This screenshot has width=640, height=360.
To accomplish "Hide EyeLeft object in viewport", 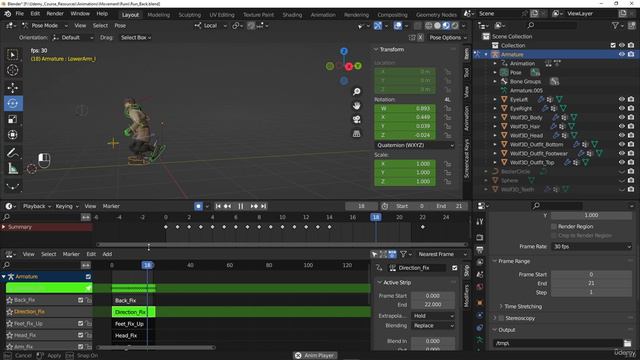I will [622, 99].
